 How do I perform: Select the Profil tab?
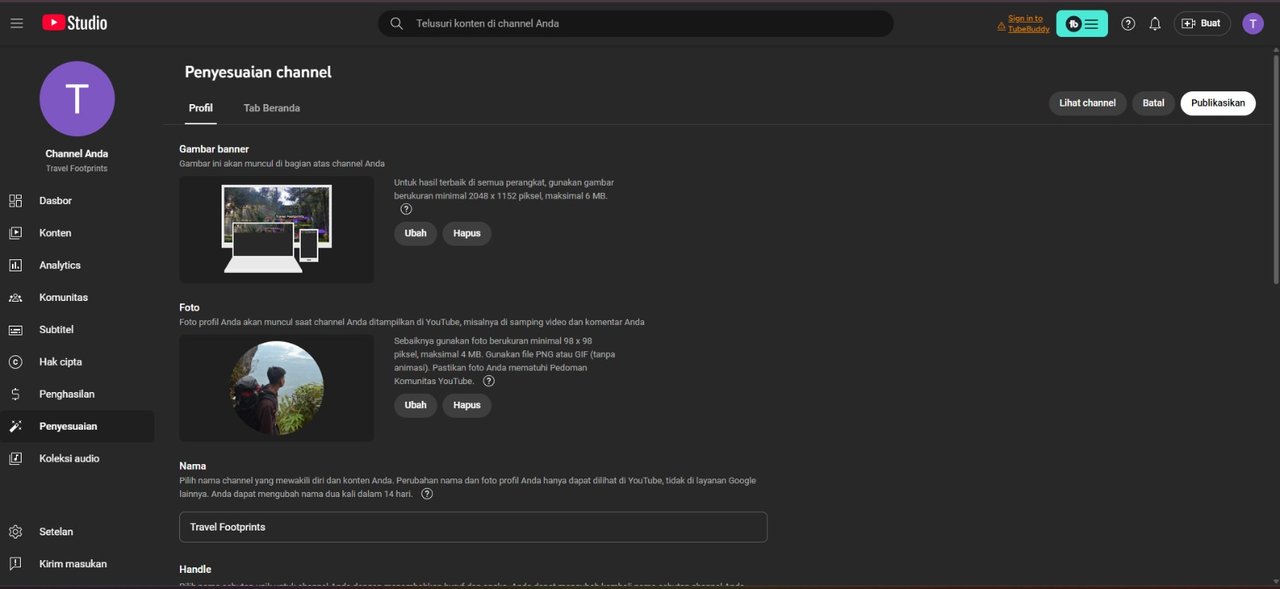(x=201, y=108)
